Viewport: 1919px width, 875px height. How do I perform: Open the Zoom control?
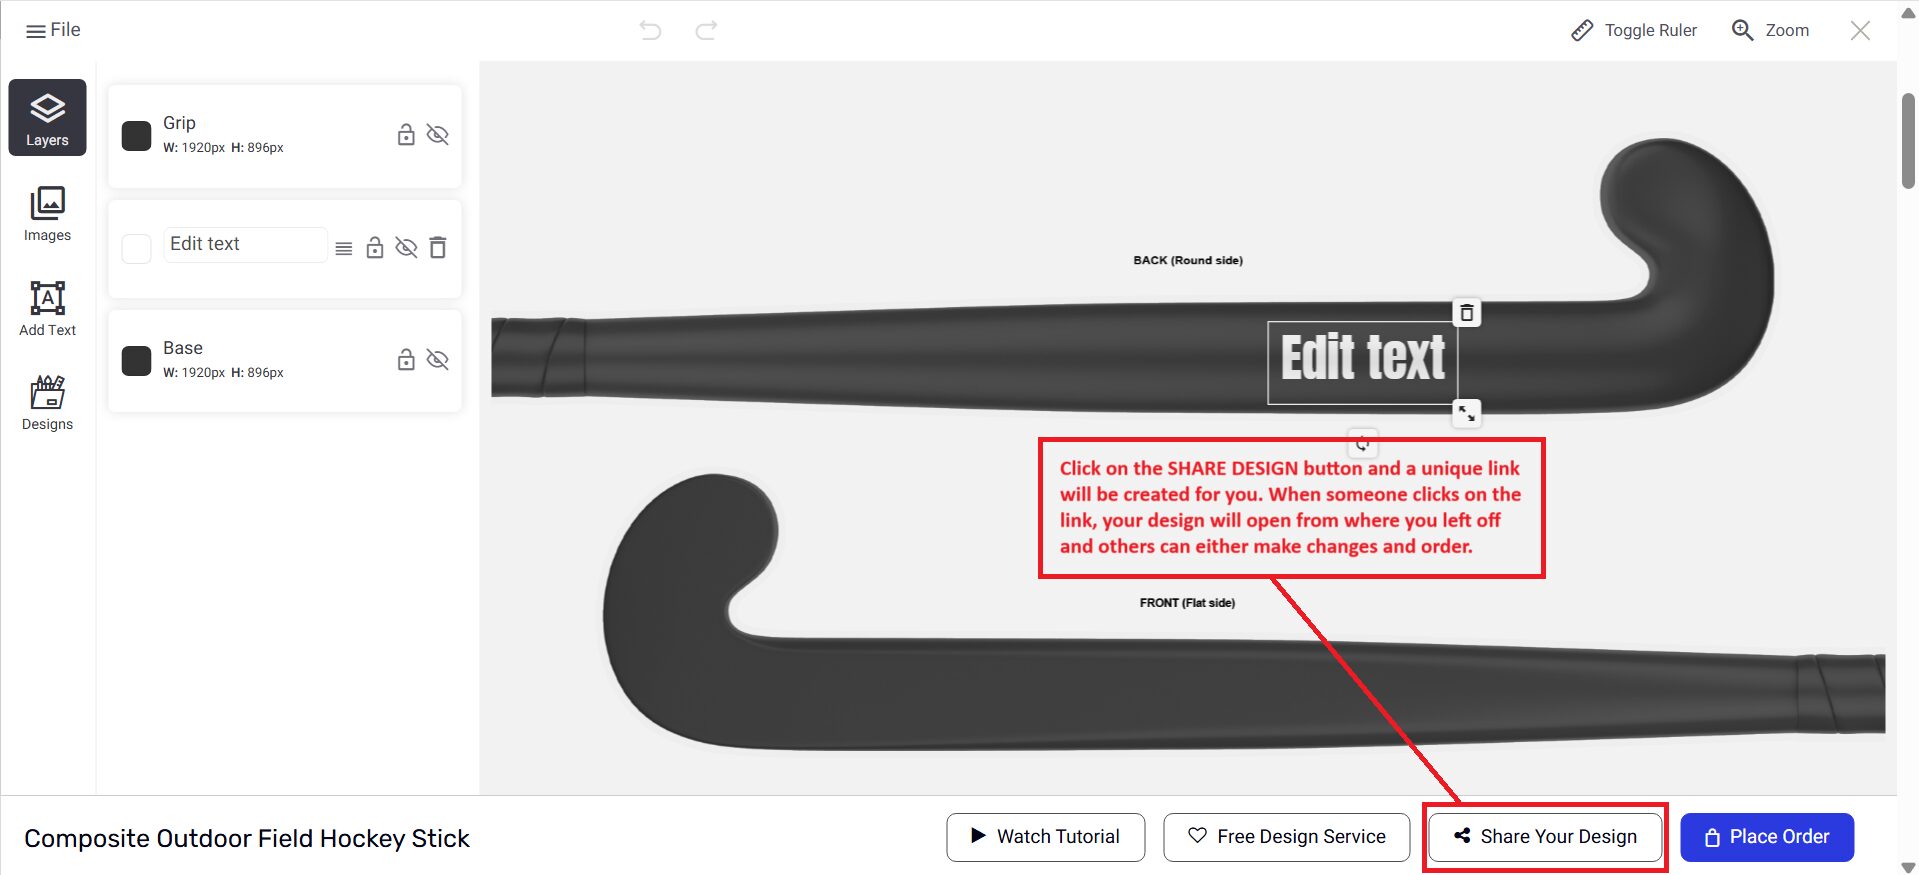pyautogui.click(x=1770, y=30)
